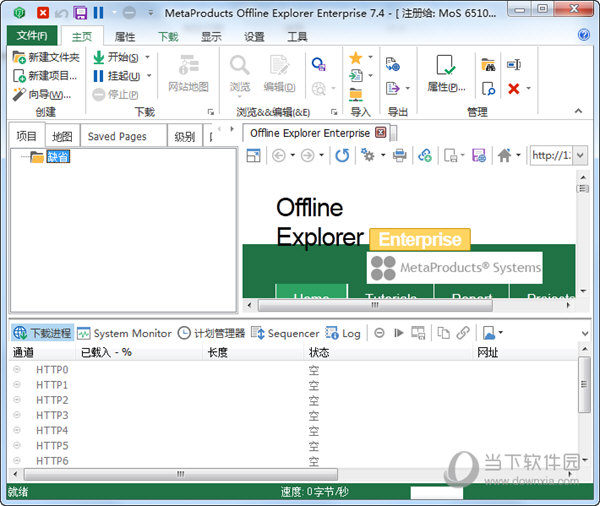
Task: Click the Stop (停止) button
Action: (116, 94)
